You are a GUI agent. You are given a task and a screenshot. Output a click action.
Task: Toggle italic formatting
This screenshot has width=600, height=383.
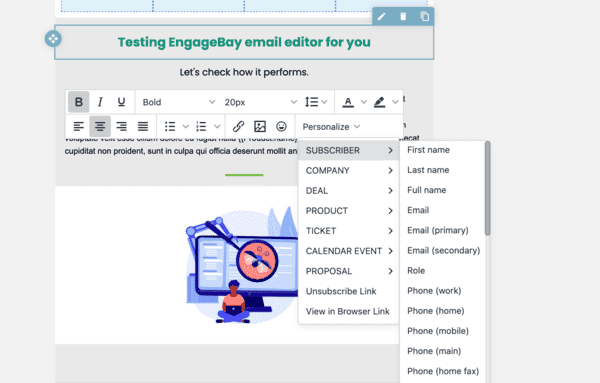[x=100, y=102]
